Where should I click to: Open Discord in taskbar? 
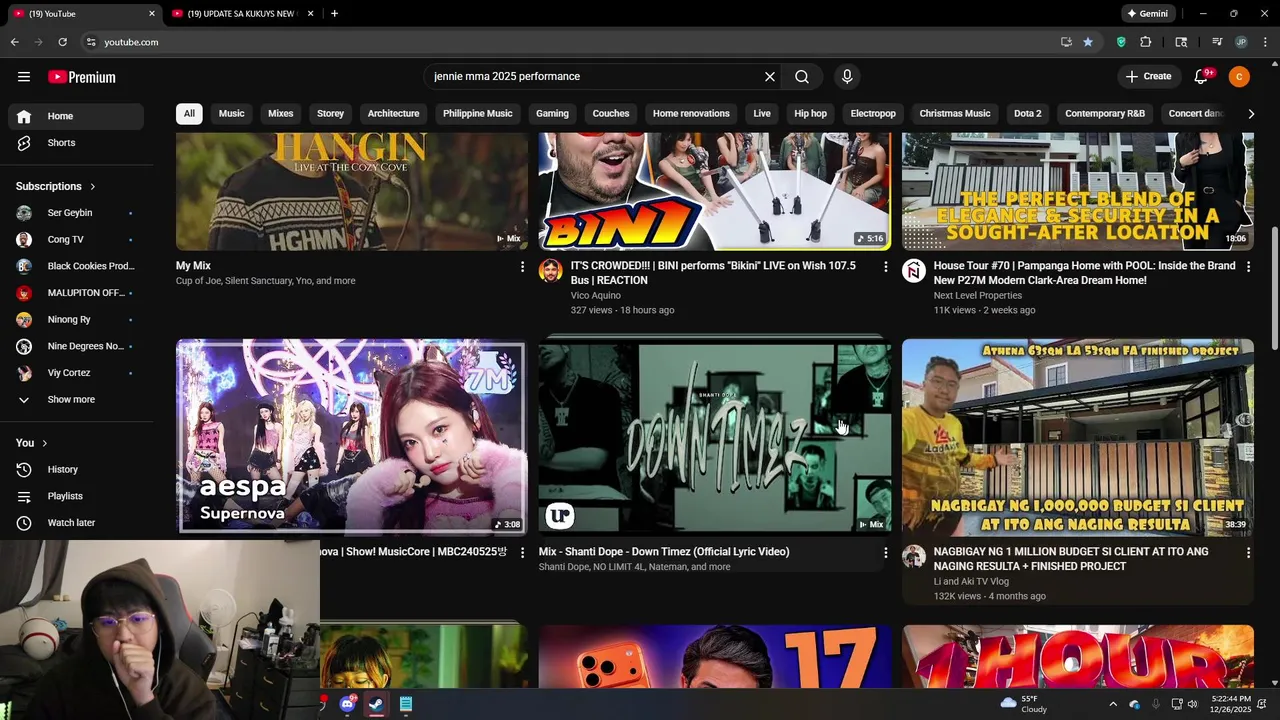347,704
